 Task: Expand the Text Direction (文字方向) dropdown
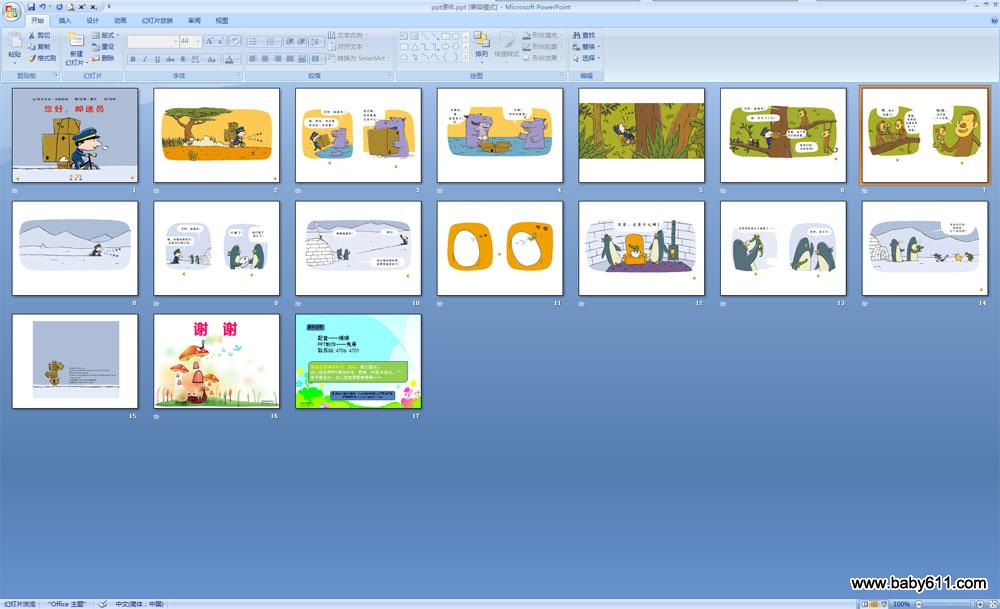pos(348,35)
